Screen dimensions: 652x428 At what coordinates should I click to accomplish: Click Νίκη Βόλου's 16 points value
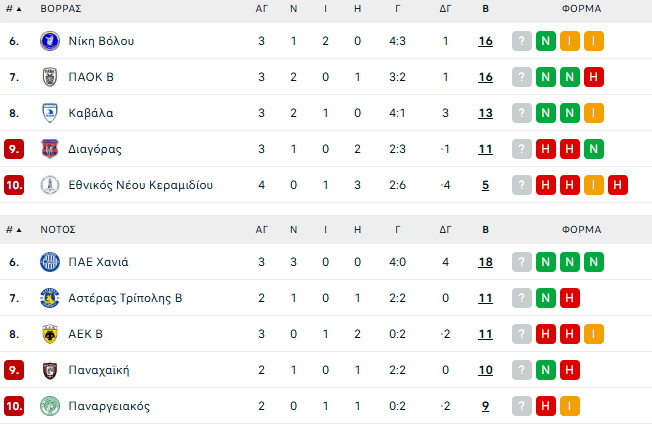[485, 41]
